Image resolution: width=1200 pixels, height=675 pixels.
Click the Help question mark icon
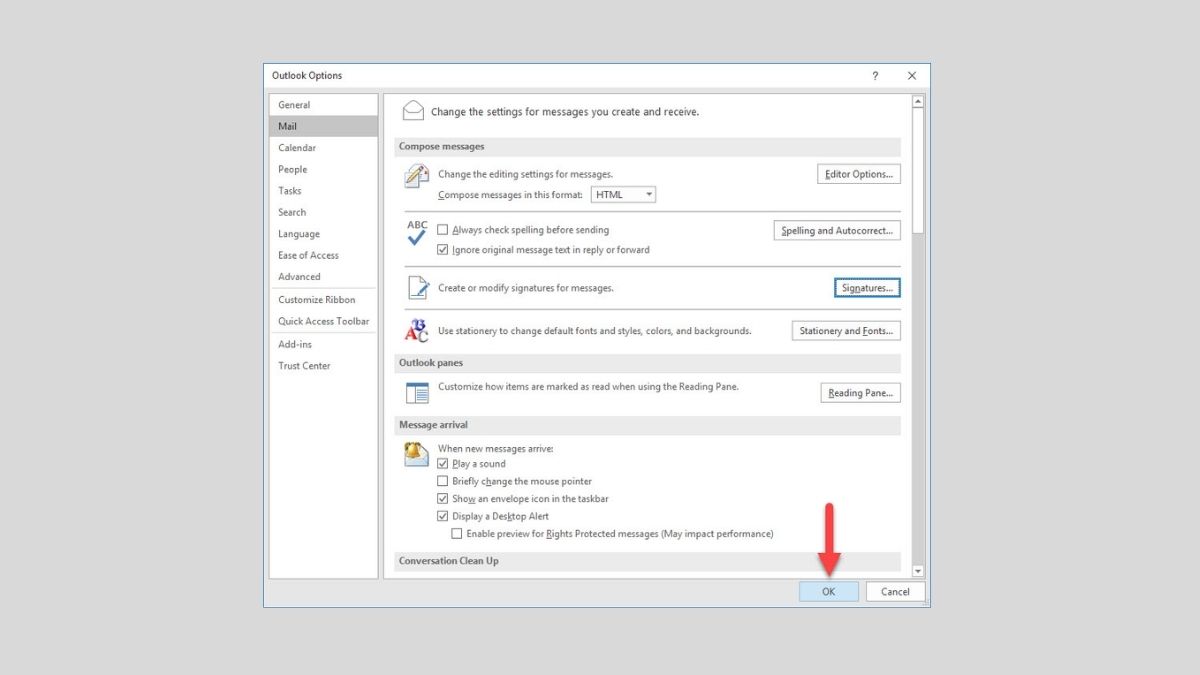[x=875, y=76]
